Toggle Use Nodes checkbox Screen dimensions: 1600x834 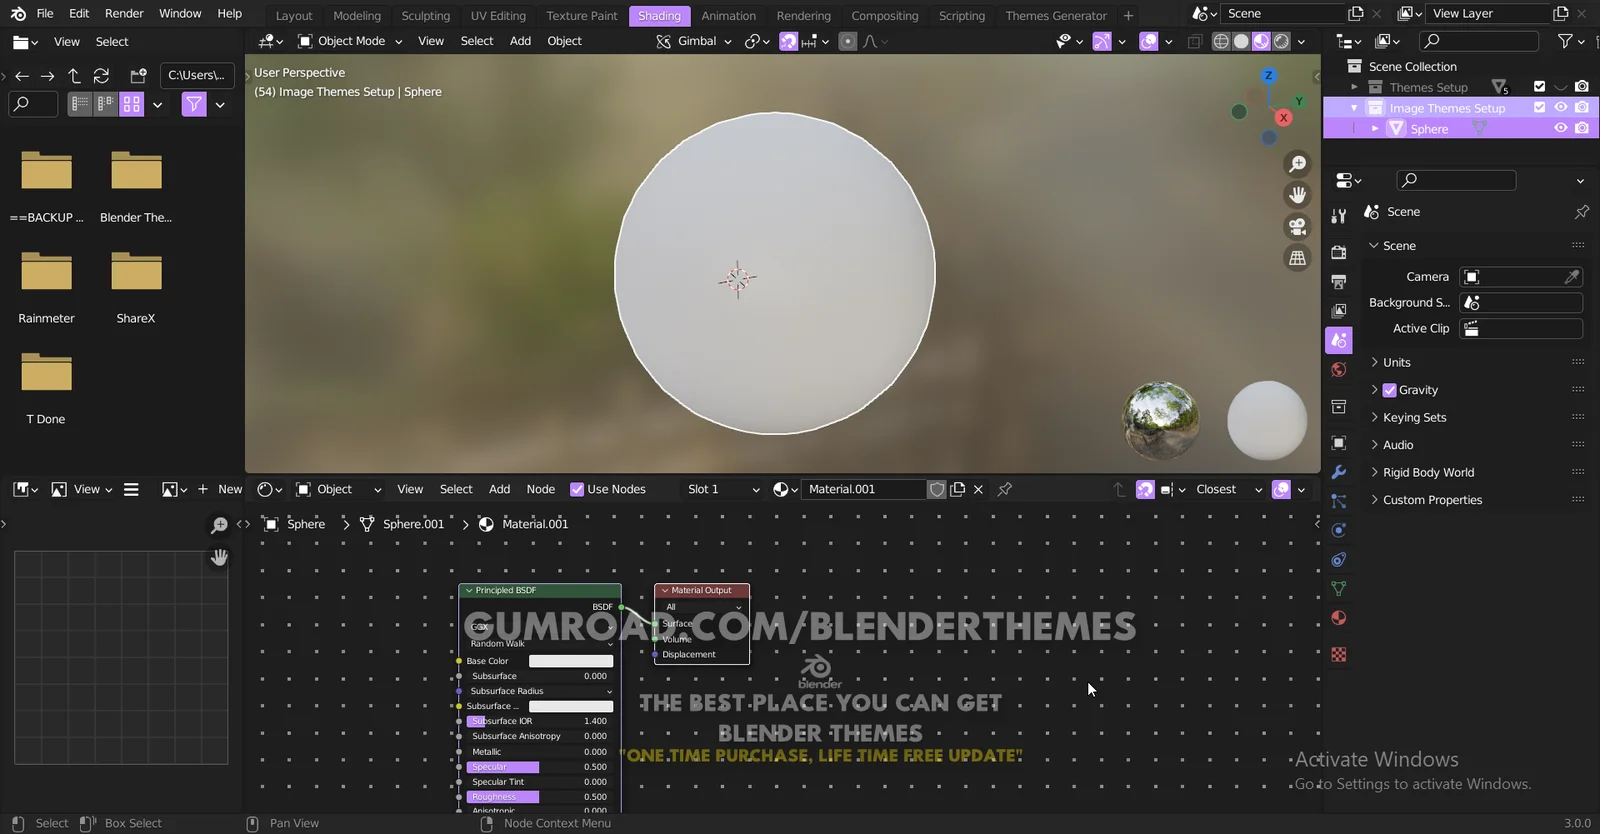pyautogui.click(x=577, y=489)
